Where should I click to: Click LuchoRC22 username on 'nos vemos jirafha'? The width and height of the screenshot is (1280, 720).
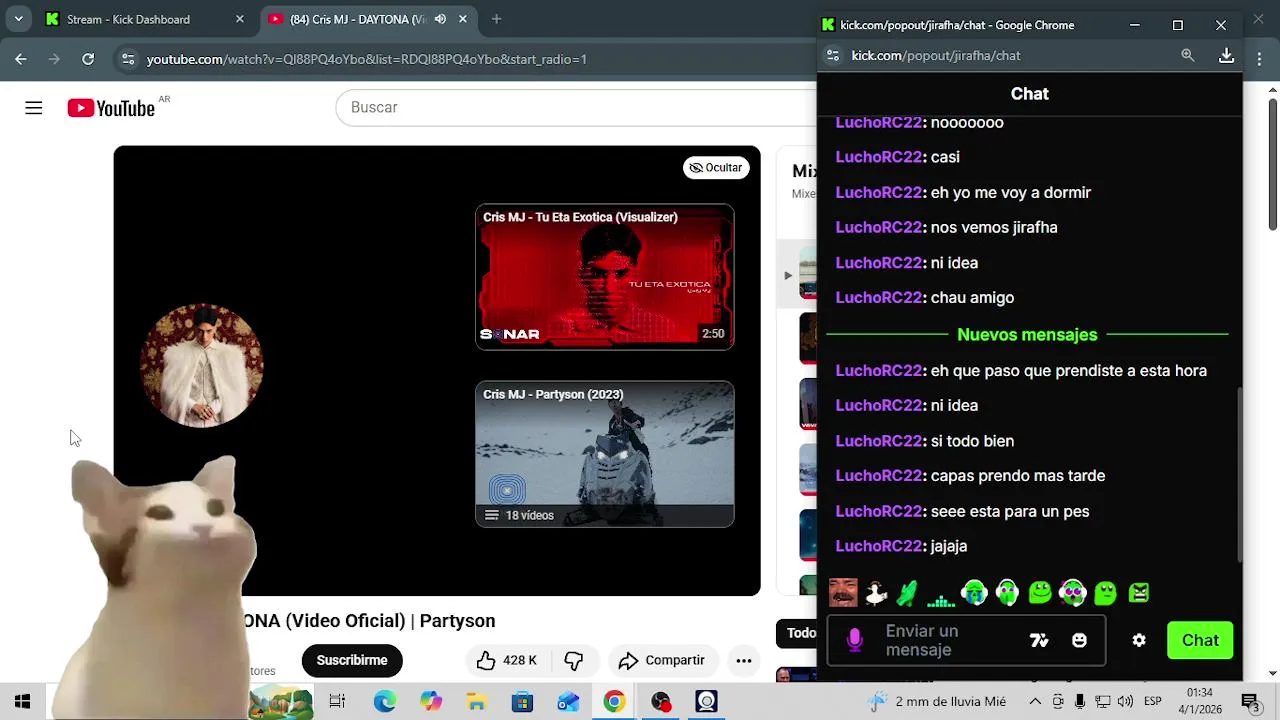(879, 228)
